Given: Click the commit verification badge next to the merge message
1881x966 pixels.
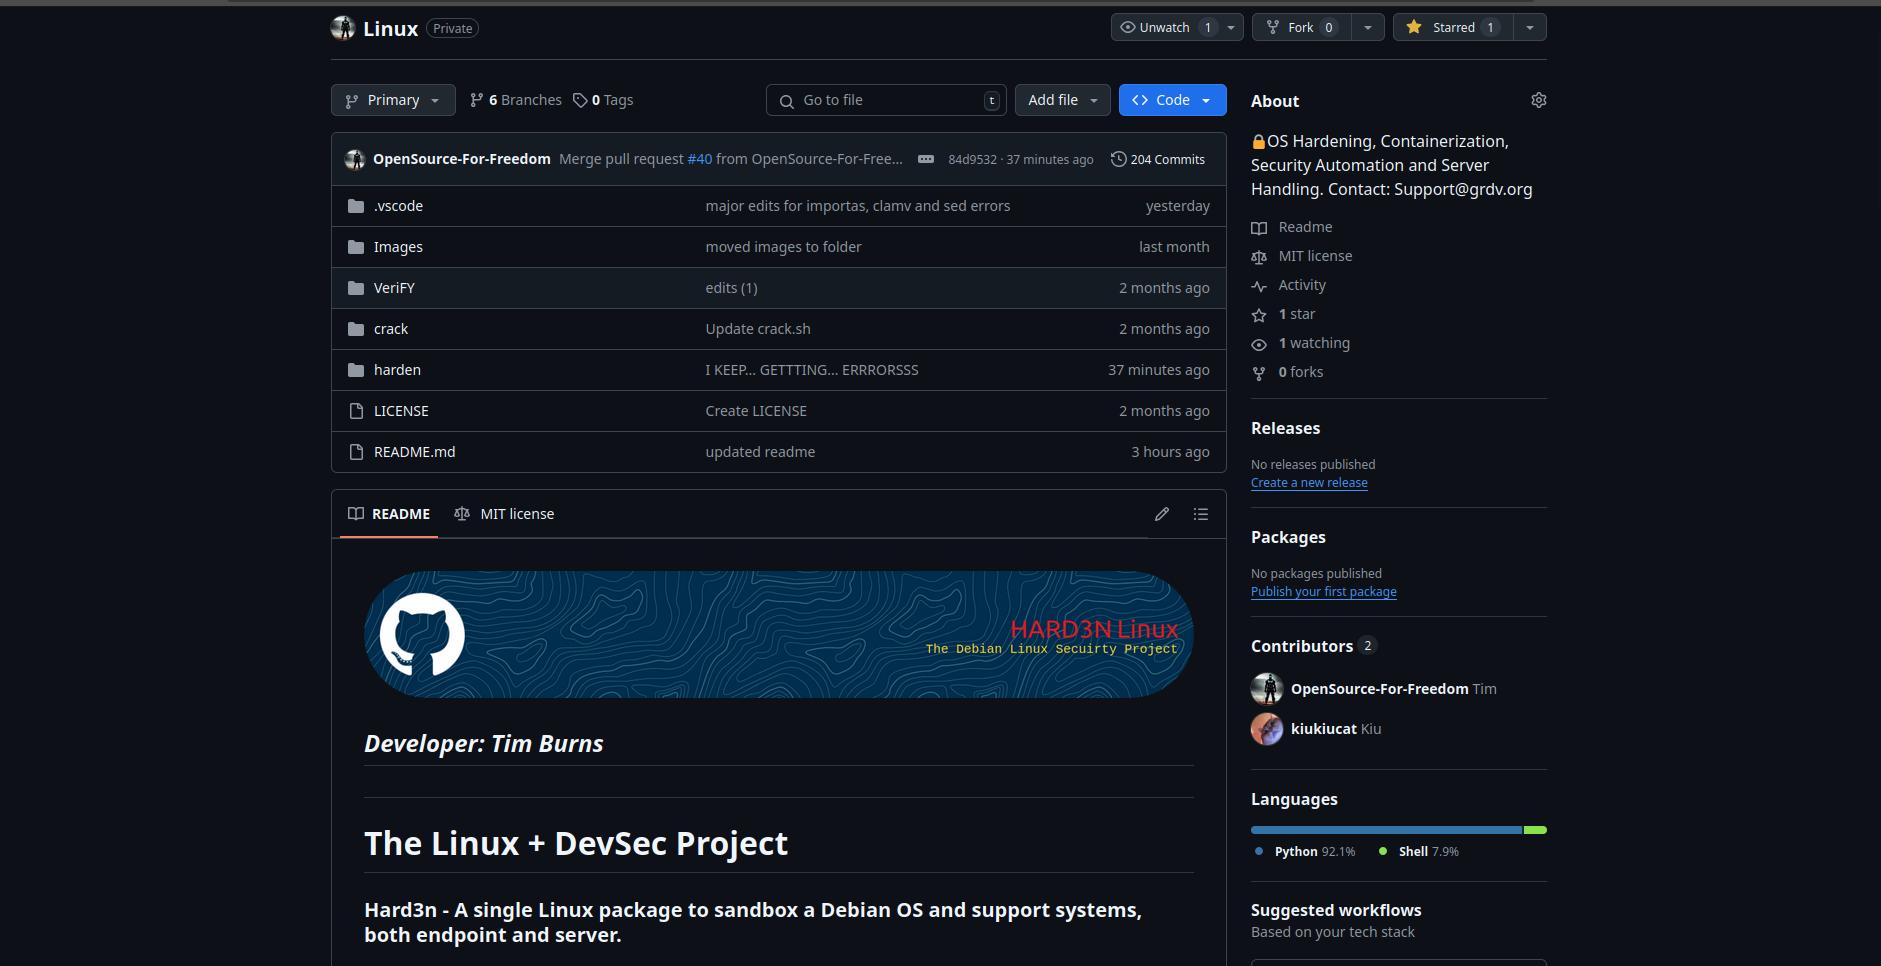Looking at the screenshot, I should point(925,158).
